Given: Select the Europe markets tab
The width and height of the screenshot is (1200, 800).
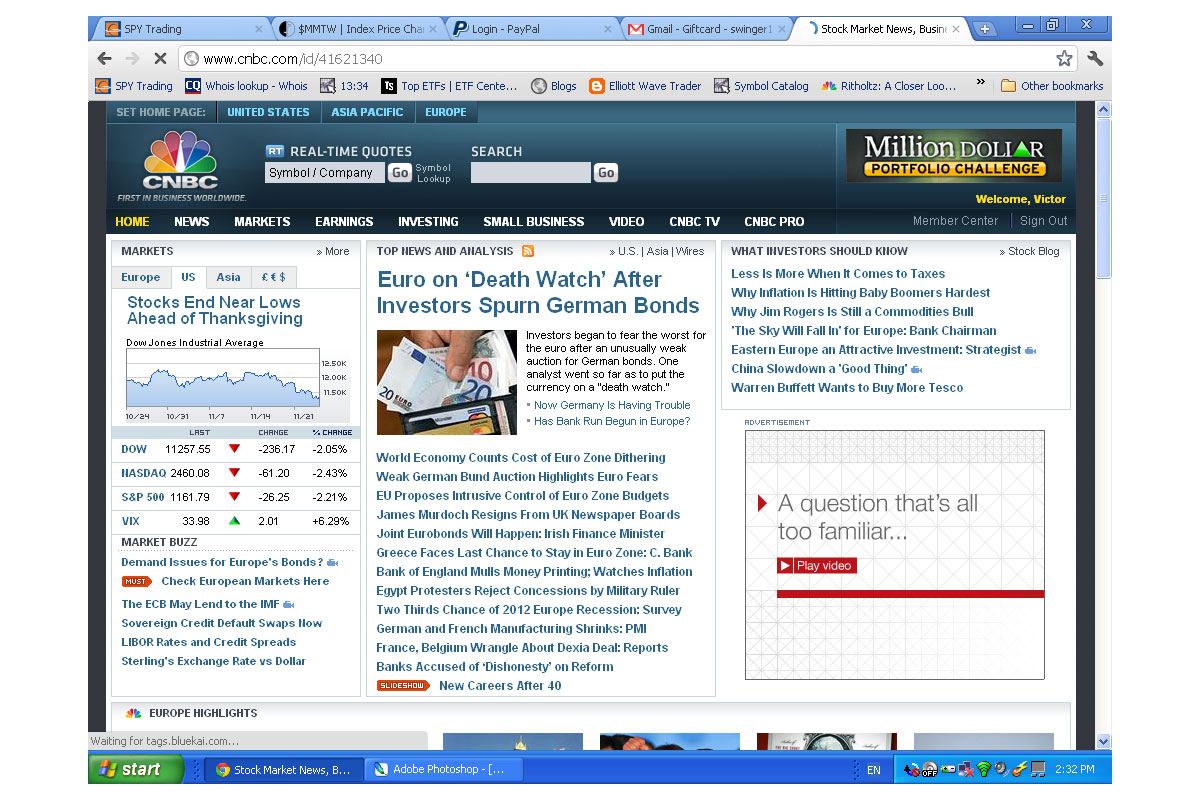Looking at the screenshot, I should 141,277.
